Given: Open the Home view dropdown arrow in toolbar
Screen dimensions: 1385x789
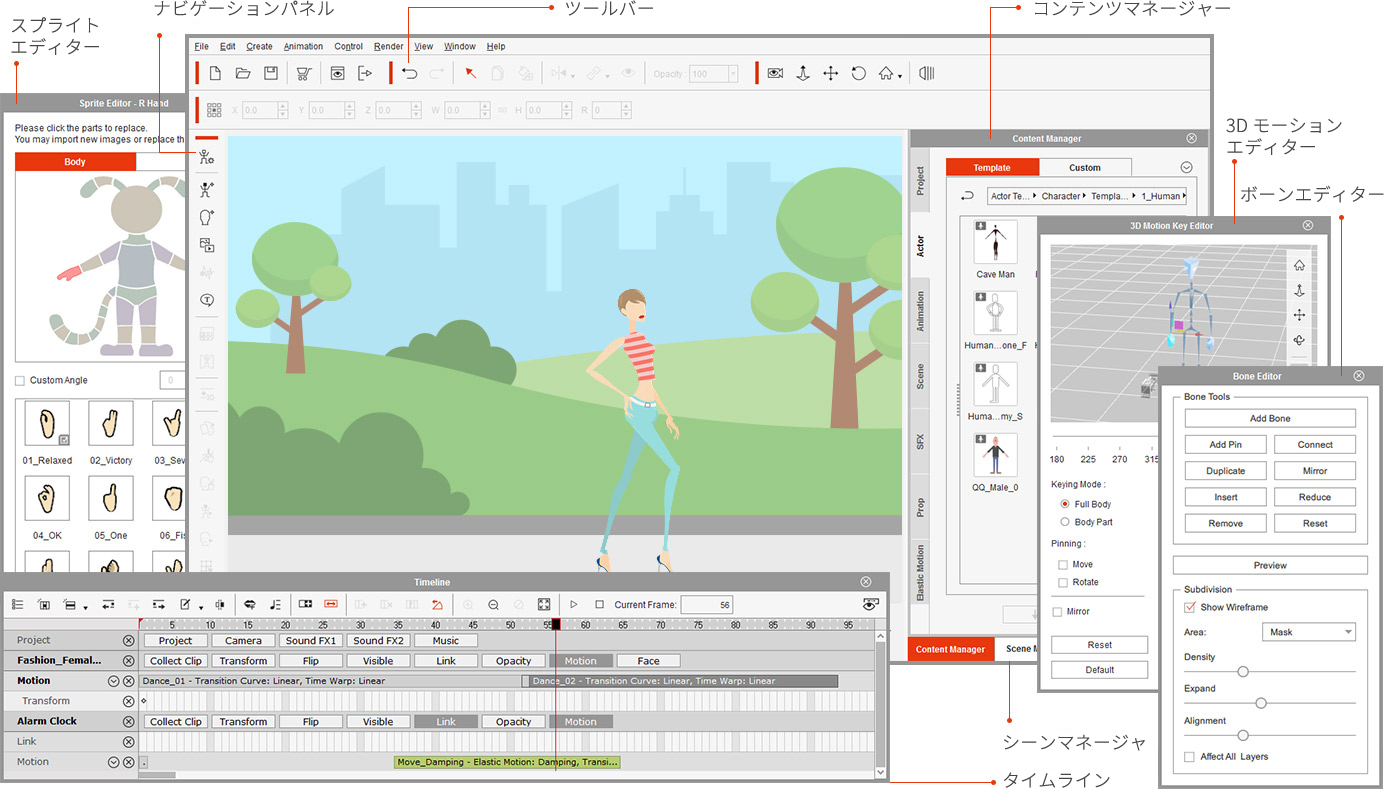Looking at the screenshot, I should tap(900, 76).
